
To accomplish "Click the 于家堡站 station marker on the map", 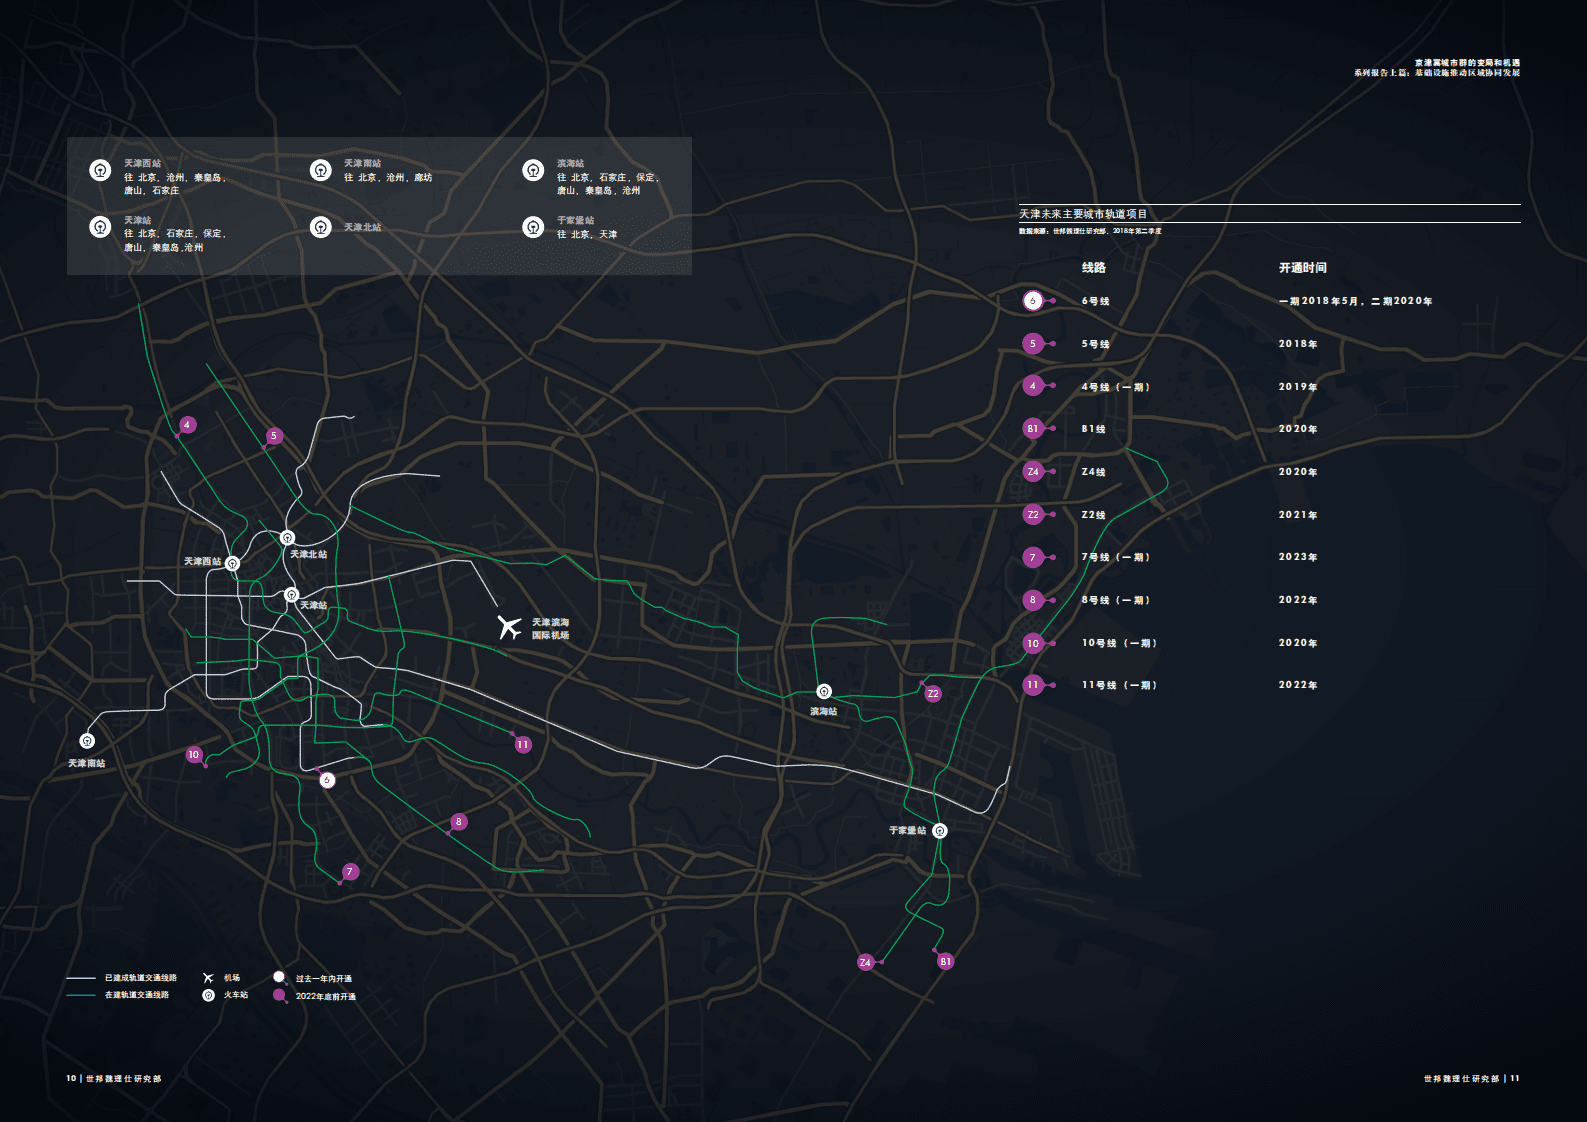I will 939,830.
